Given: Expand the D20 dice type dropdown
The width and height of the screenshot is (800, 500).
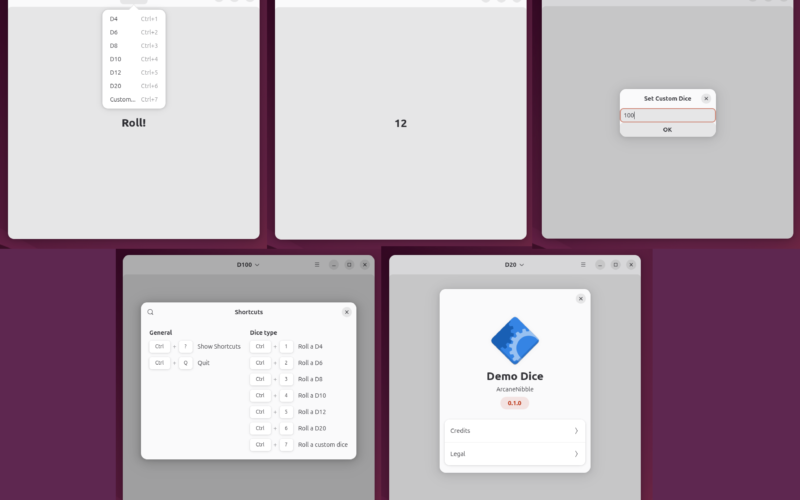Looking at the screenshot, I should [514, 265].
